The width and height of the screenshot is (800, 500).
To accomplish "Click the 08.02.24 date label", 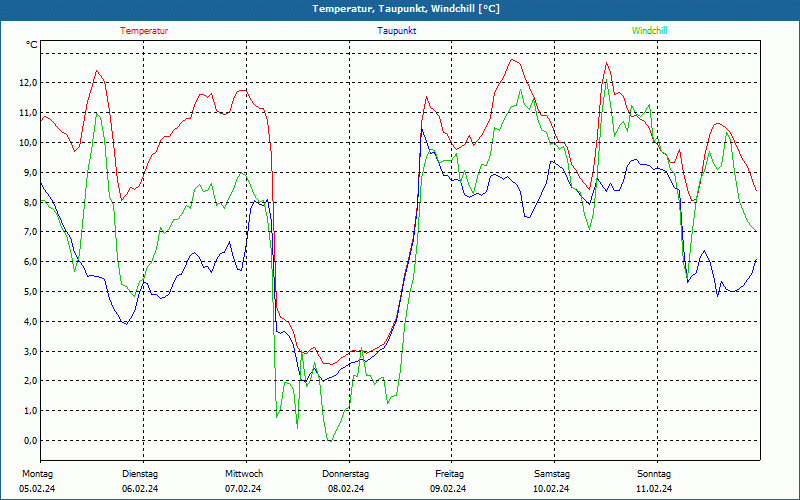I will point(346,489).
